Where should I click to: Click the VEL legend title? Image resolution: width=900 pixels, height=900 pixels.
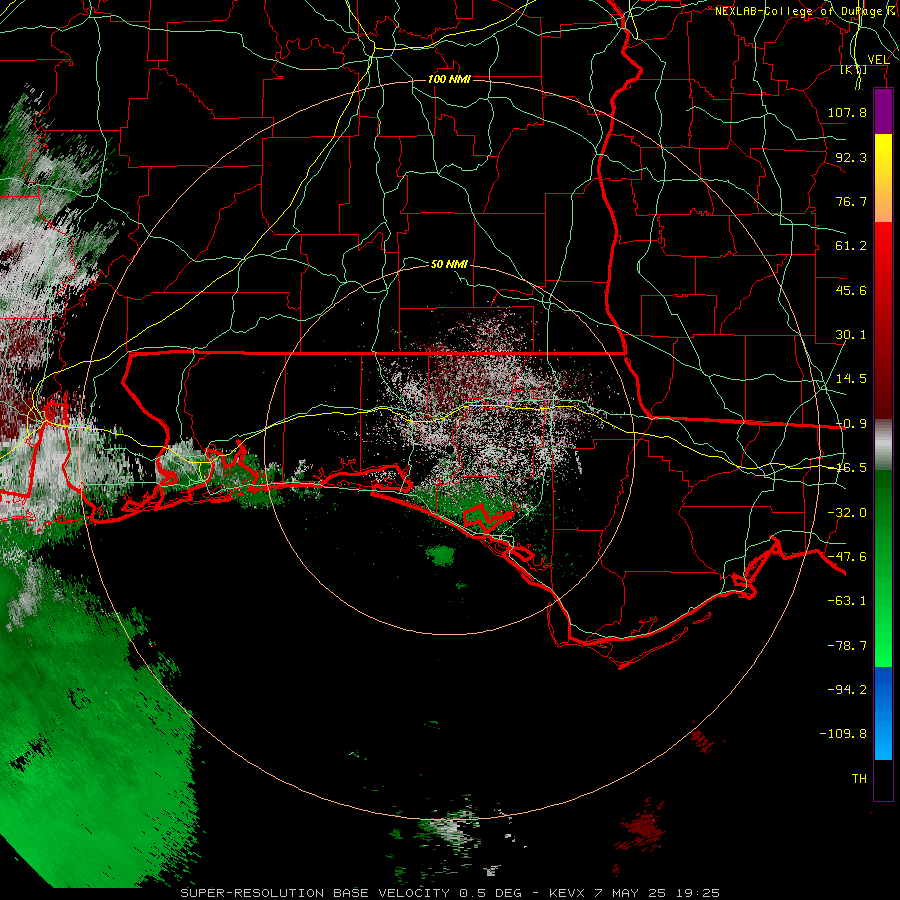coord(878,60)
